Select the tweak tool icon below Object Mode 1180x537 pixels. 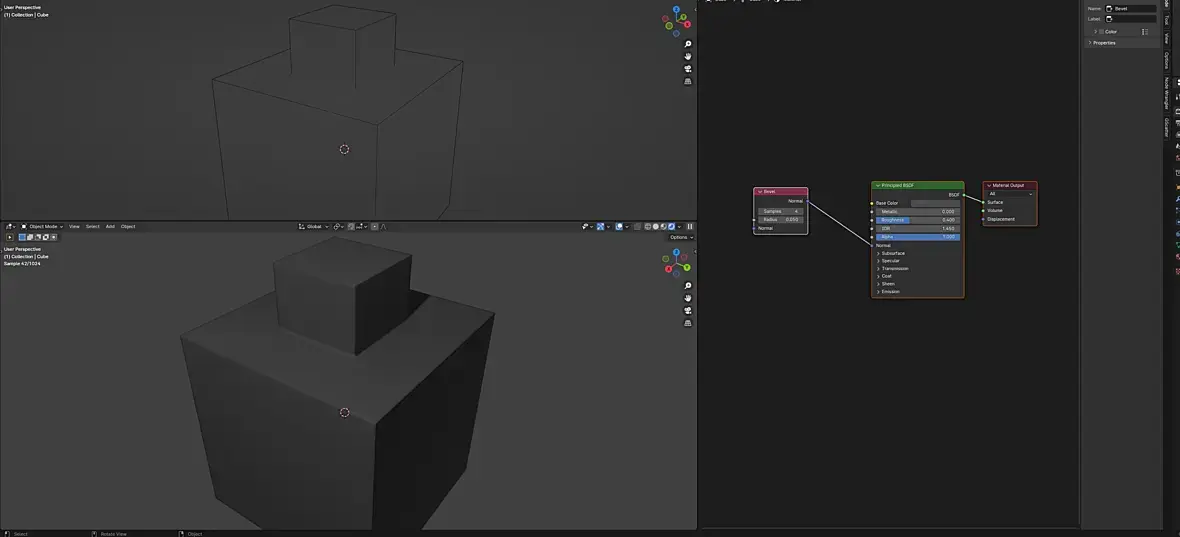10,237
